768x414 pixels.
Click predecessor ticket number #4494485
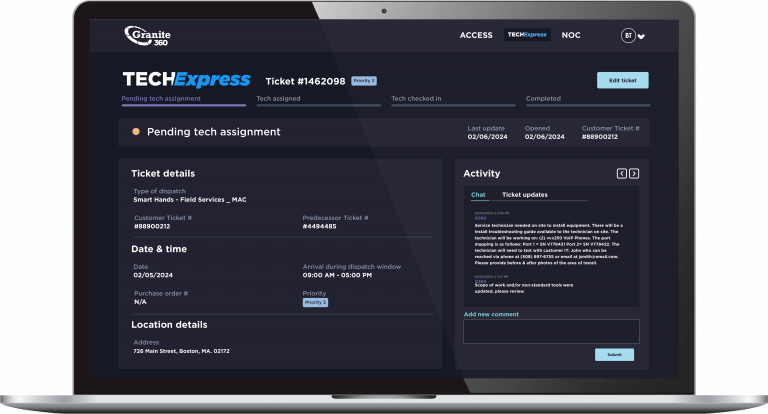(319, 226)
